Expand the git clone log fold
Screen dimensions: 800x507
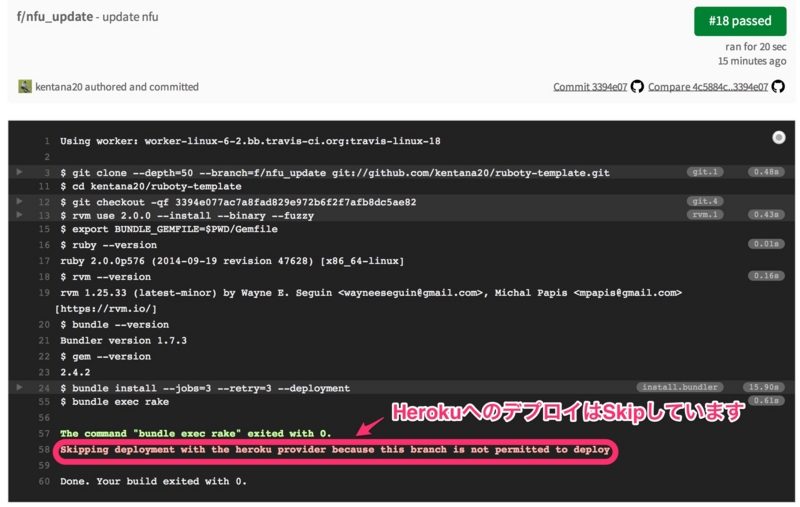tap(19, 172)
